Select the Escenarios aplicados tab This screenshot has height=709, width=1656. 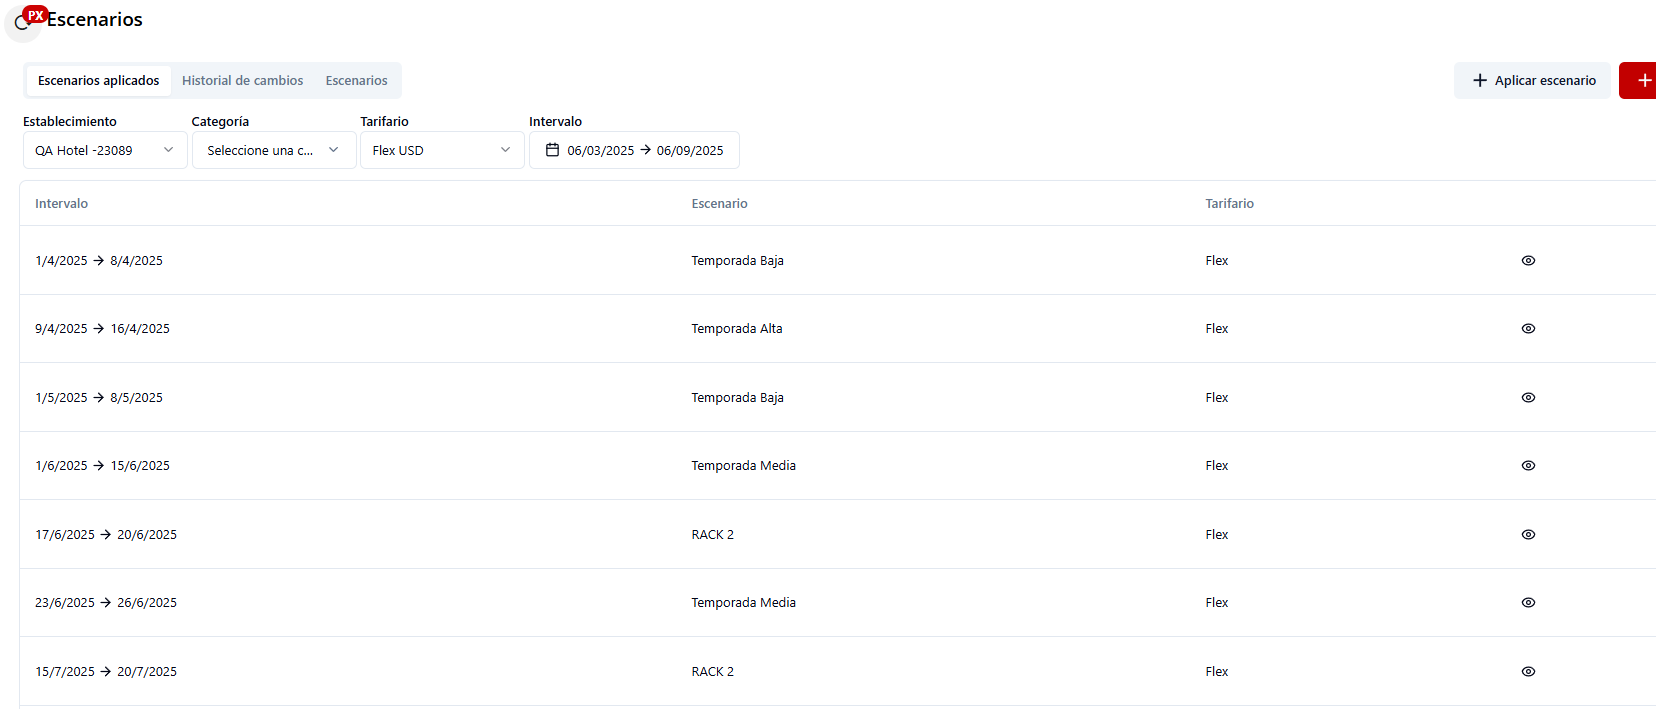tap(98, 80)
